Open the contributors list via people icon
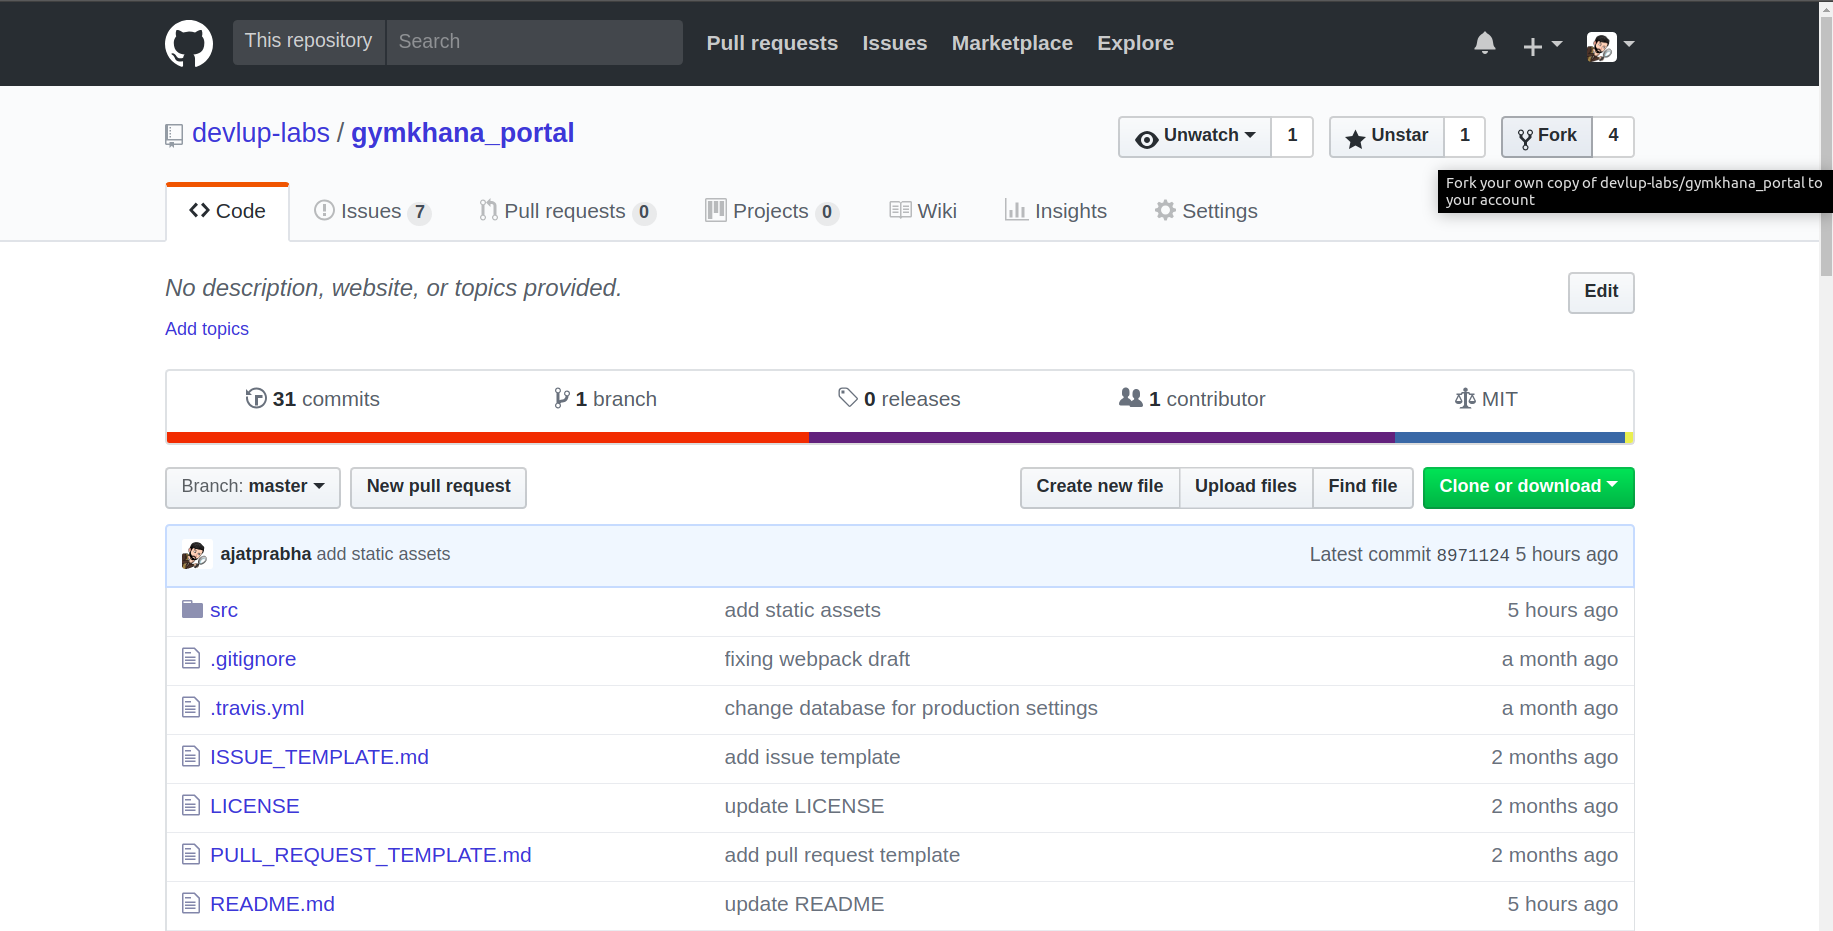The image size is (1833, 931). coord(1131,397)
